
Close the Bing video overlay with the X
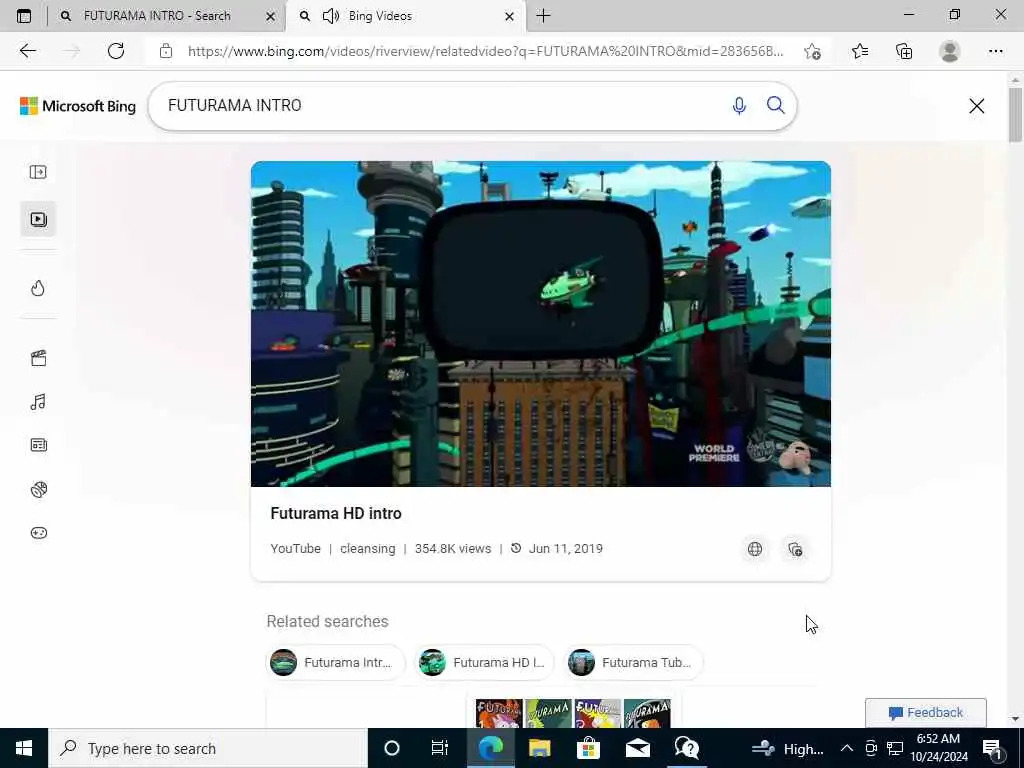pyautogui.click(x=976, y=106)
